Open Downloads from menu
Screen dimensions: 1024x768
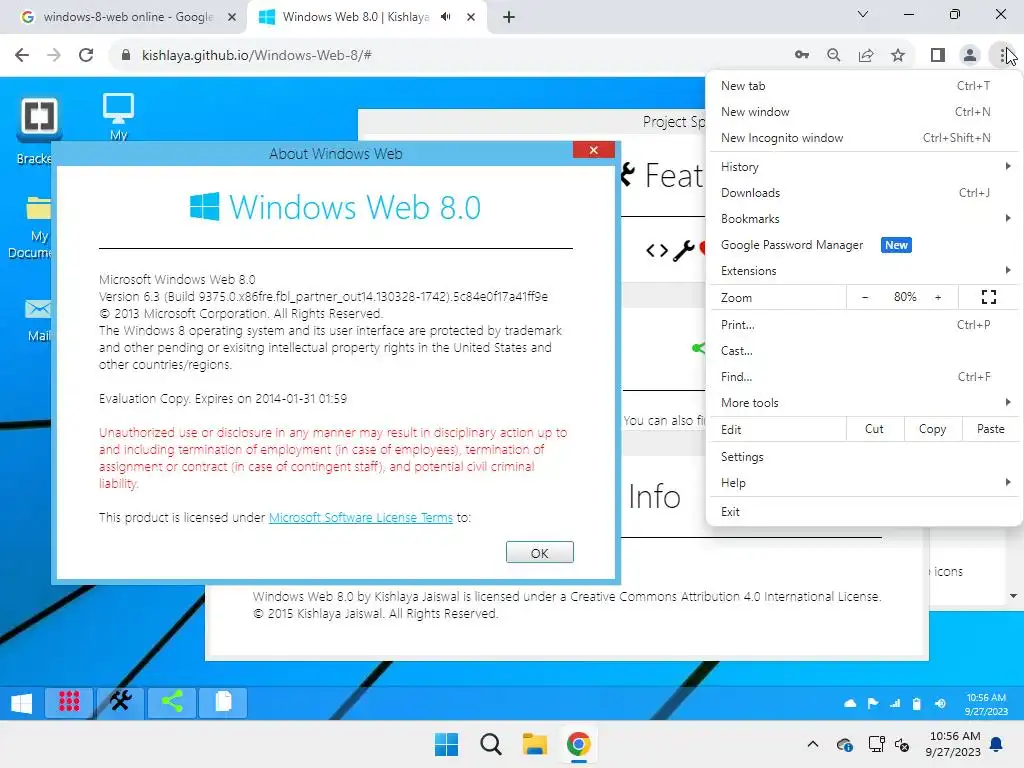click(864, 193)
